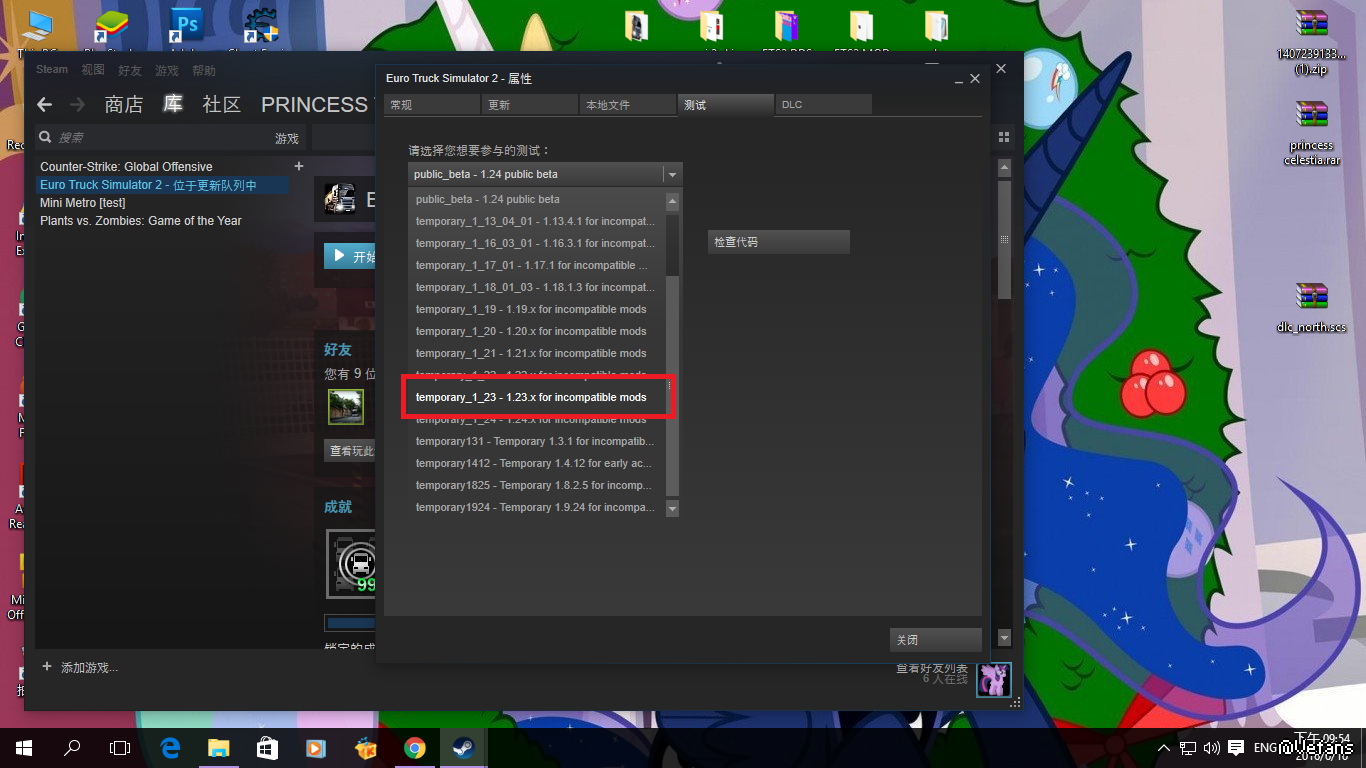Viewport: 1366px width, 768px height.
Task: Switch to the 本地文件 tab
Action: pyautogui.click(x=628, y=105)
